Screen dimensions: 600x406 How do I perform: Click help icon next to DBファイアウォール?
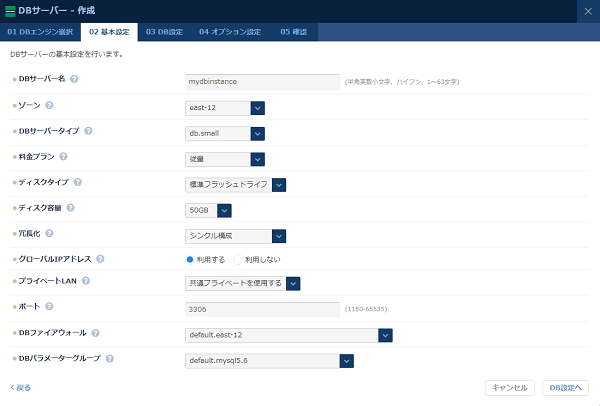click(x=95, y=331)
